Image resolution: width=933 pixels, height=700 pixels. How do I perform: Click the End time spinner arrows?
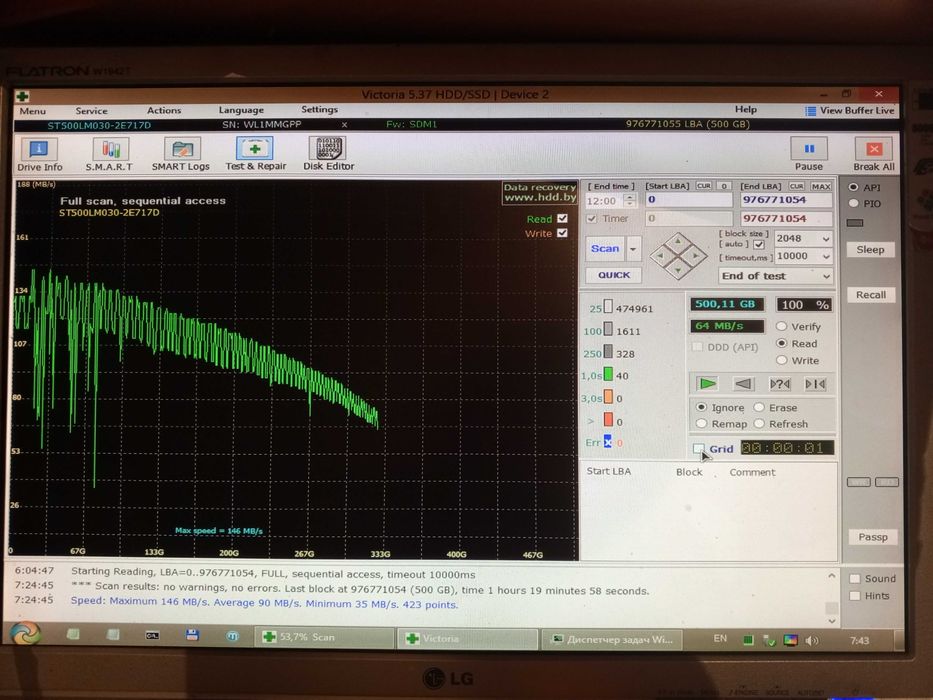[630, 201]
